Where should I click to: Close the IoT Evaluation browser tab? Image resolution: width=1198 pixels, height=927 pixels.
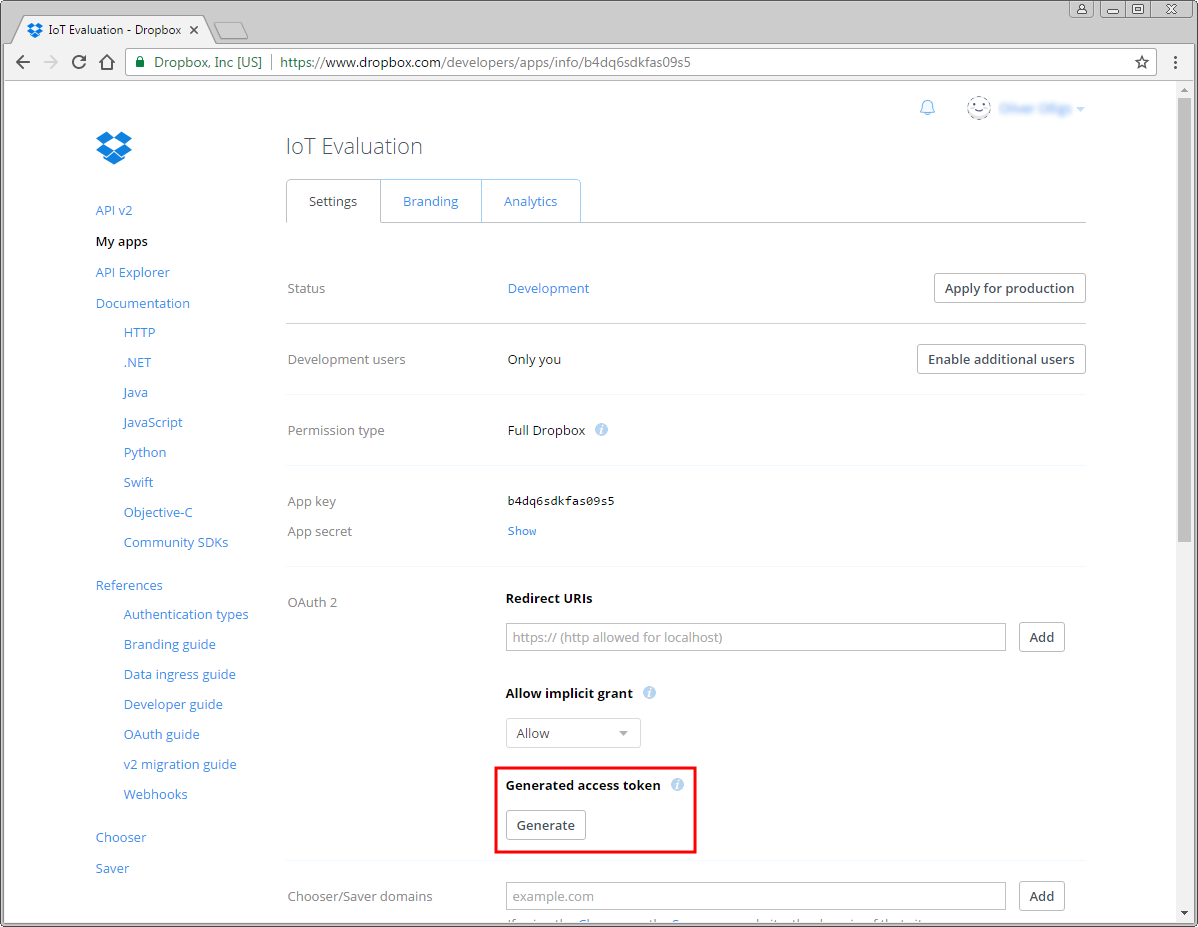click(194, 30)
